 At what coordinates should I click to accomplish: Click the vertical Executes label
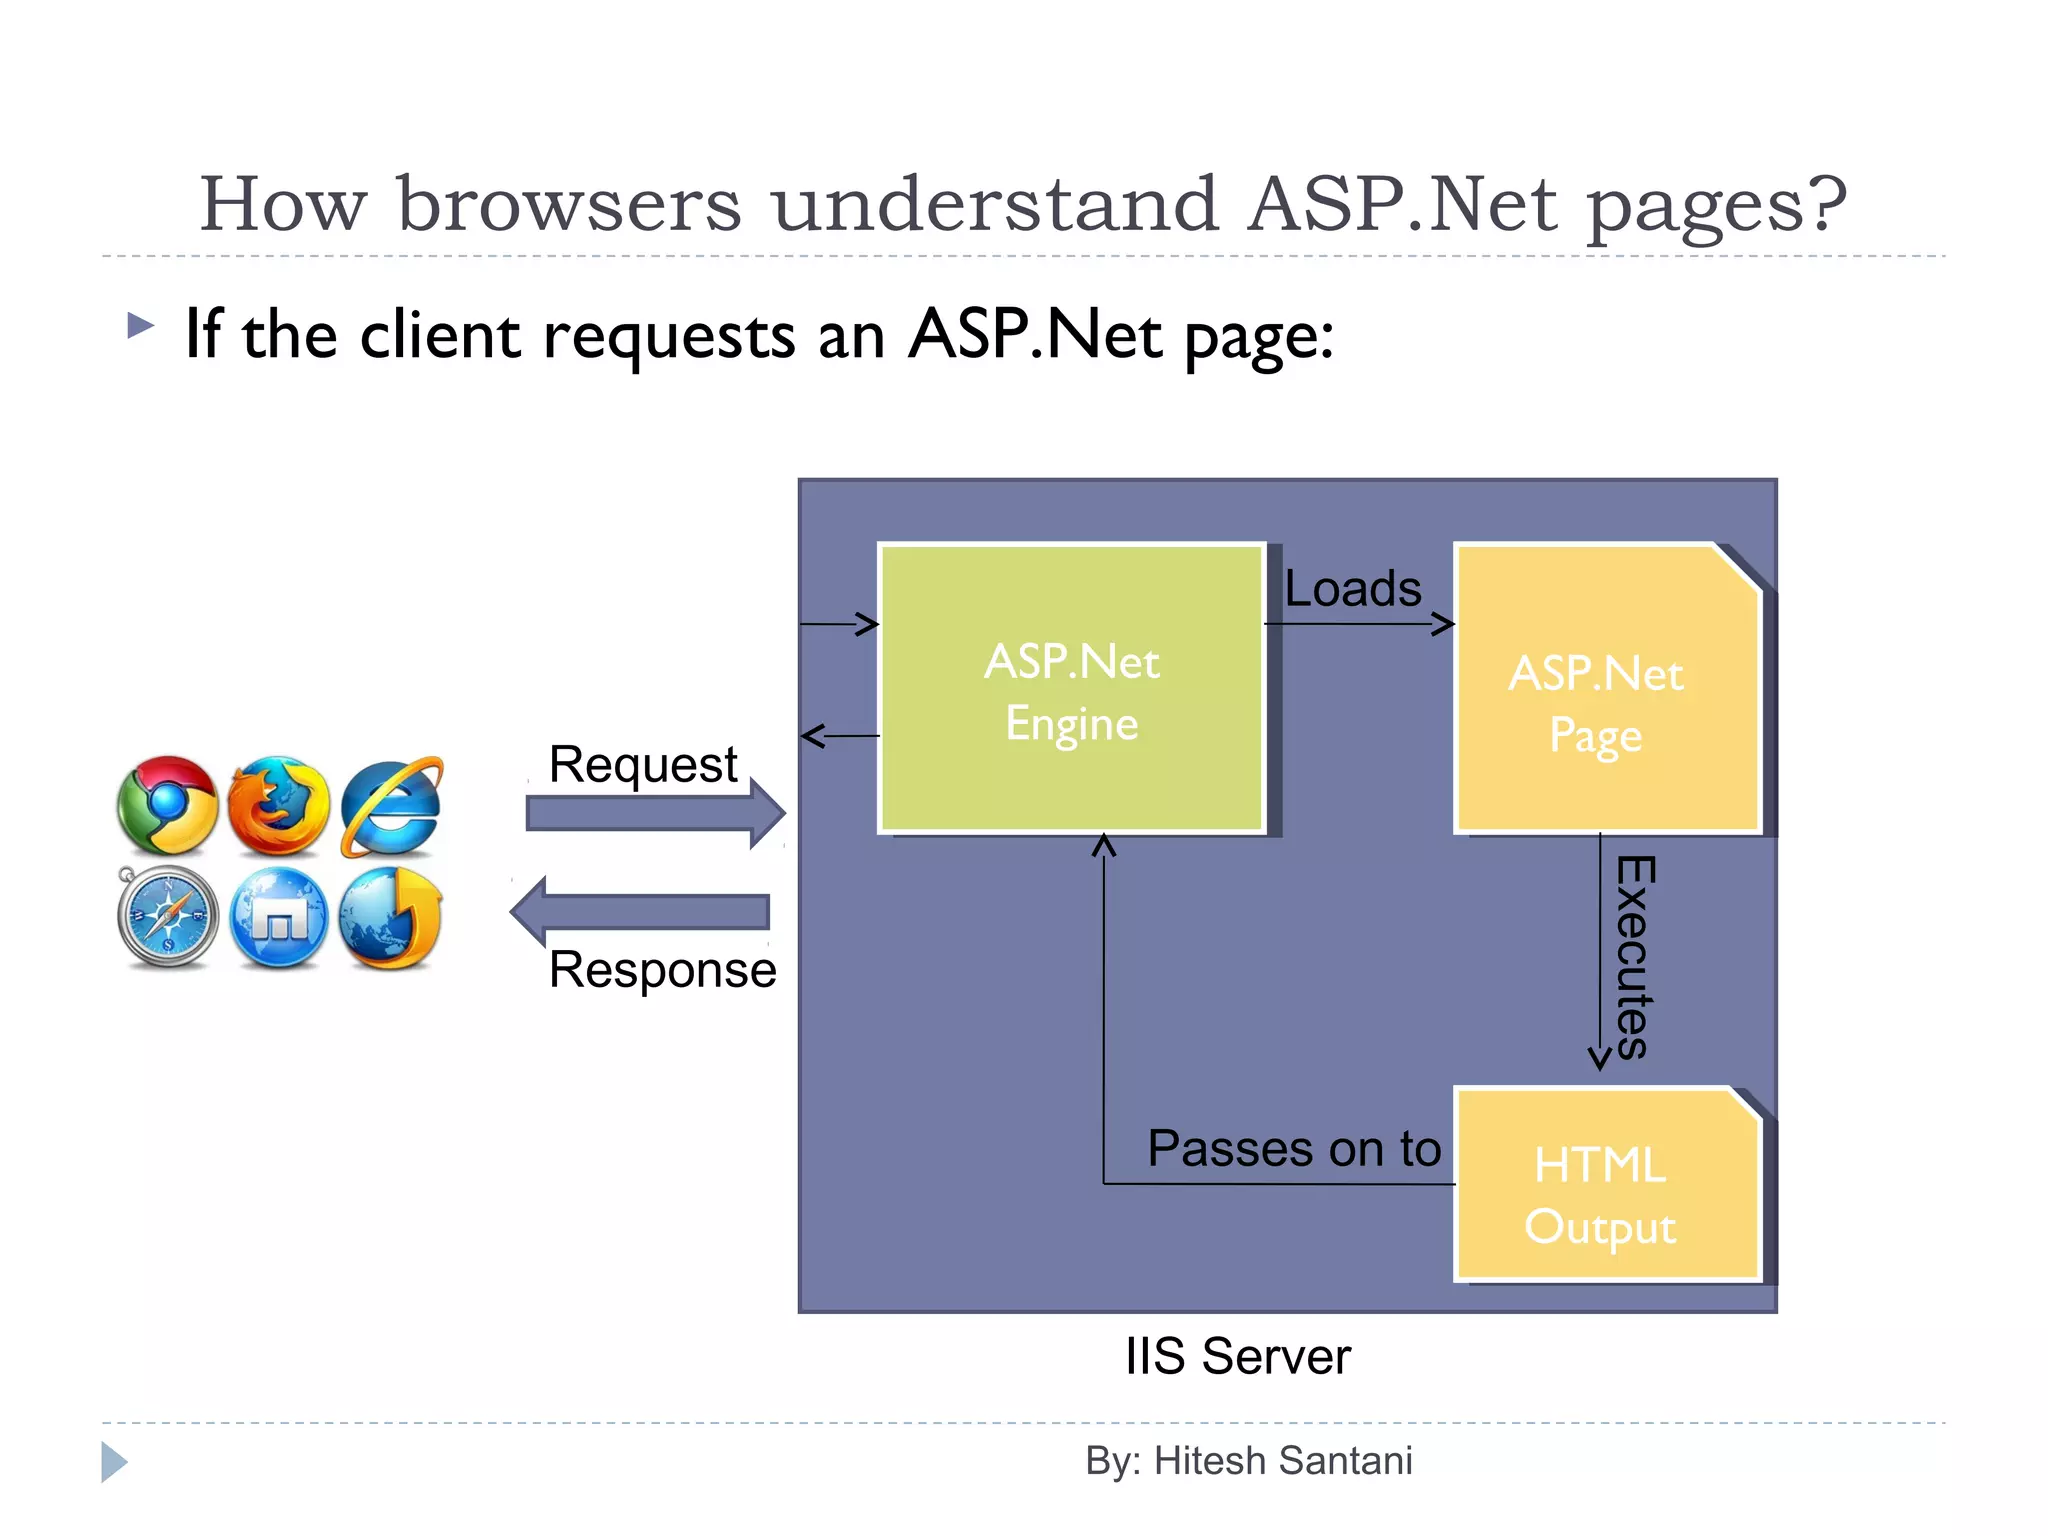pyautogui.click(x=1635, y=957)
